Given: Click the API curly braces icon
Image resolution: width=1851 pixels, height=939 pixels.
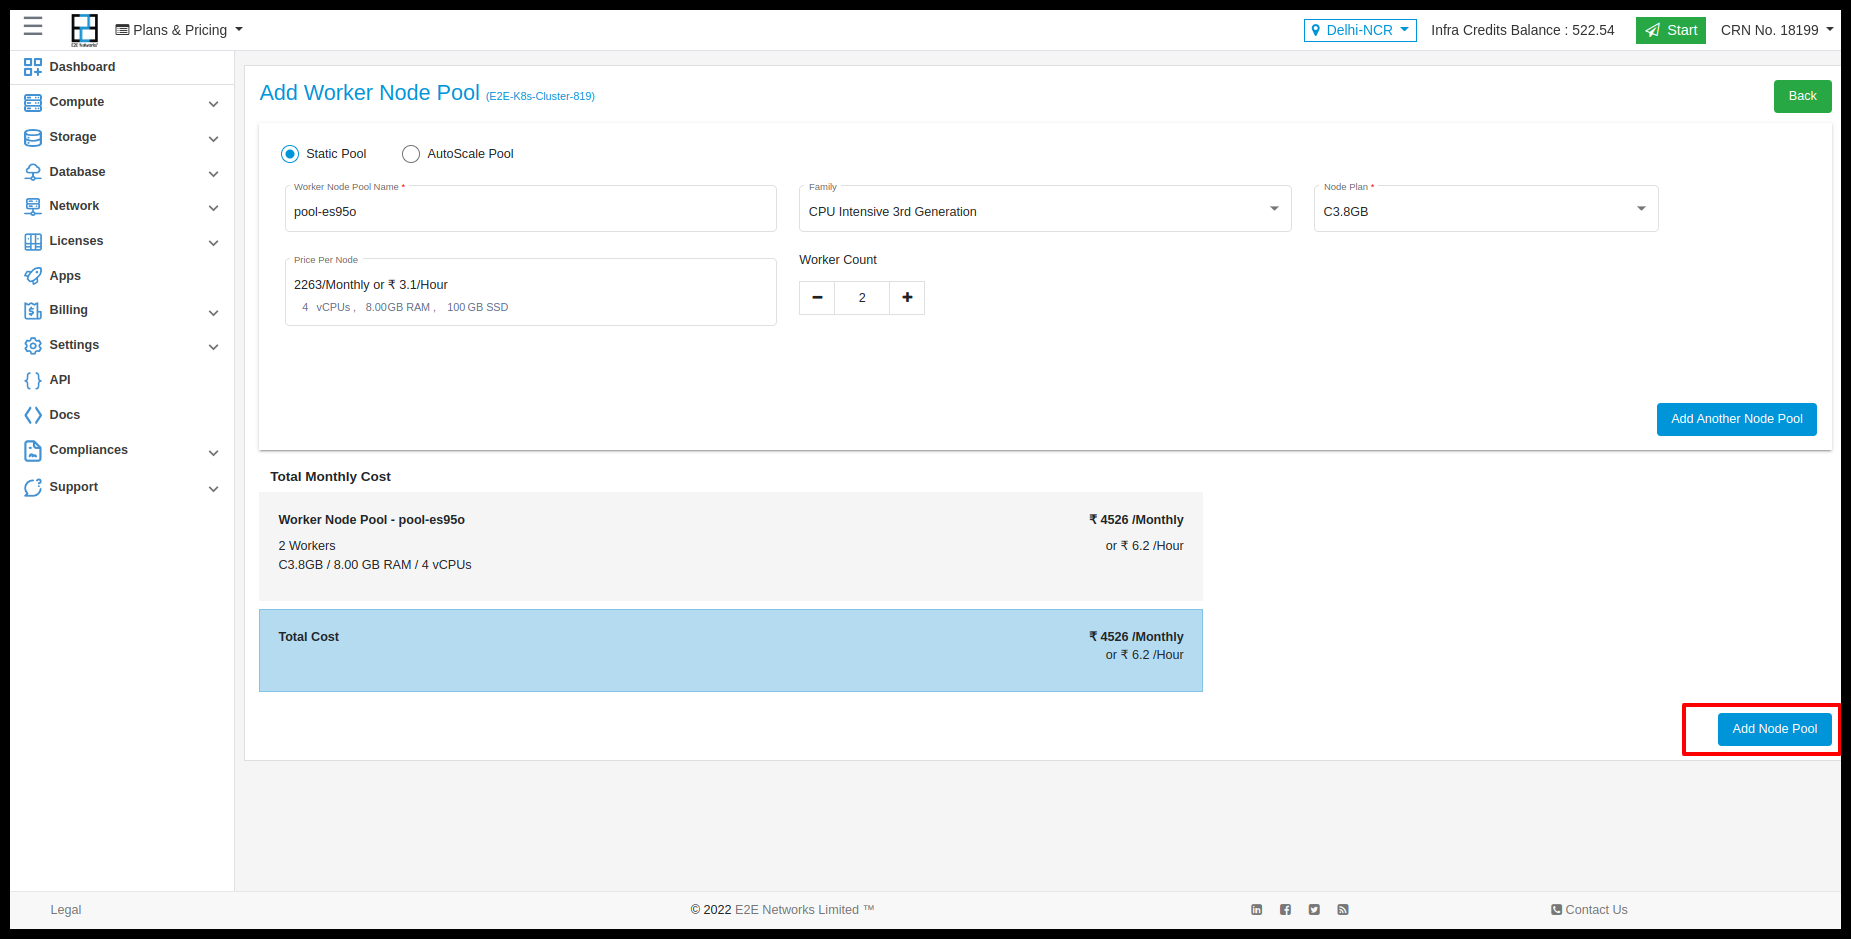Looking at the screenshot, I should coord(33,380).
